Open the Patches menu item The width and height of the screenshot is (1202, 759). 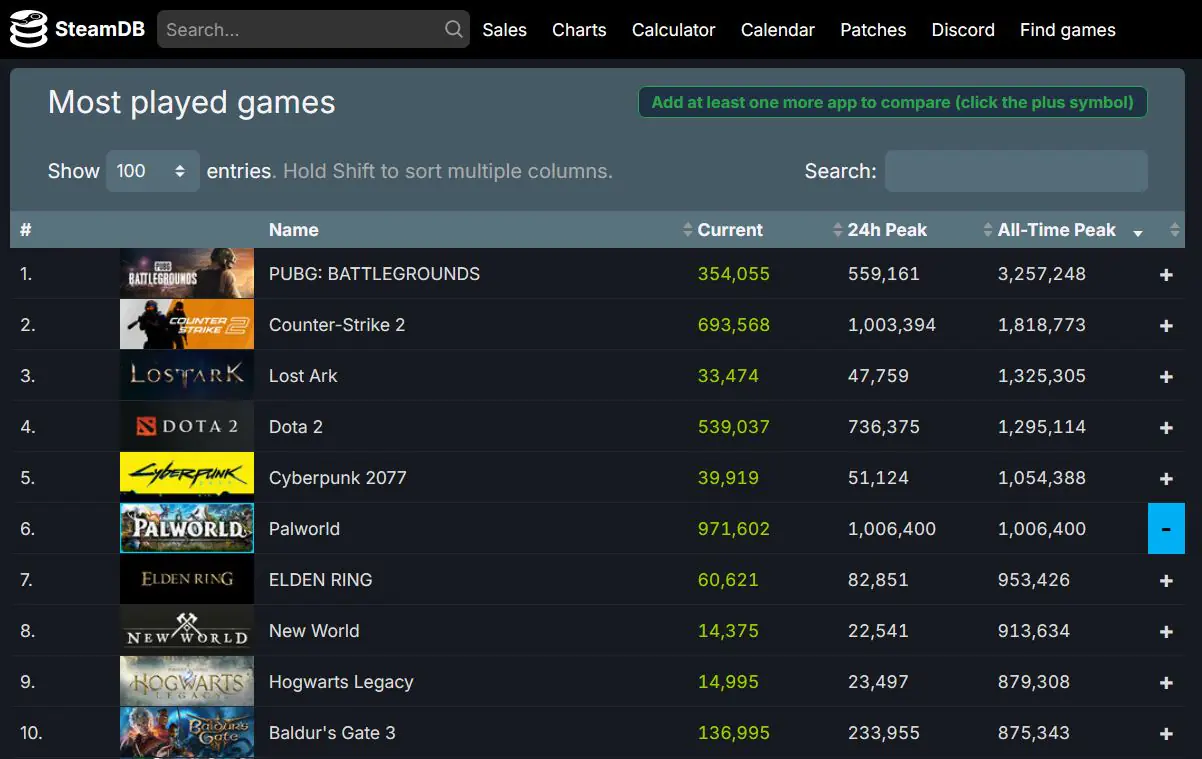click(873, 30)
